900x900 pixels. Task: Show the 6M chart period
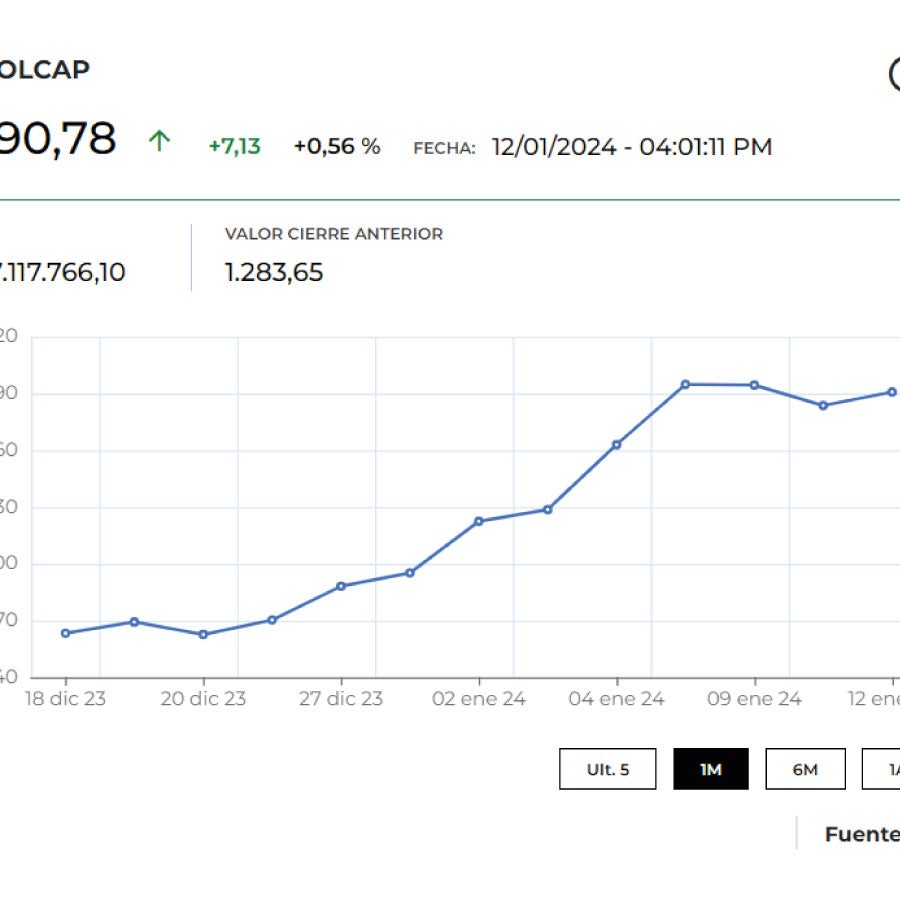pos(805,769)
